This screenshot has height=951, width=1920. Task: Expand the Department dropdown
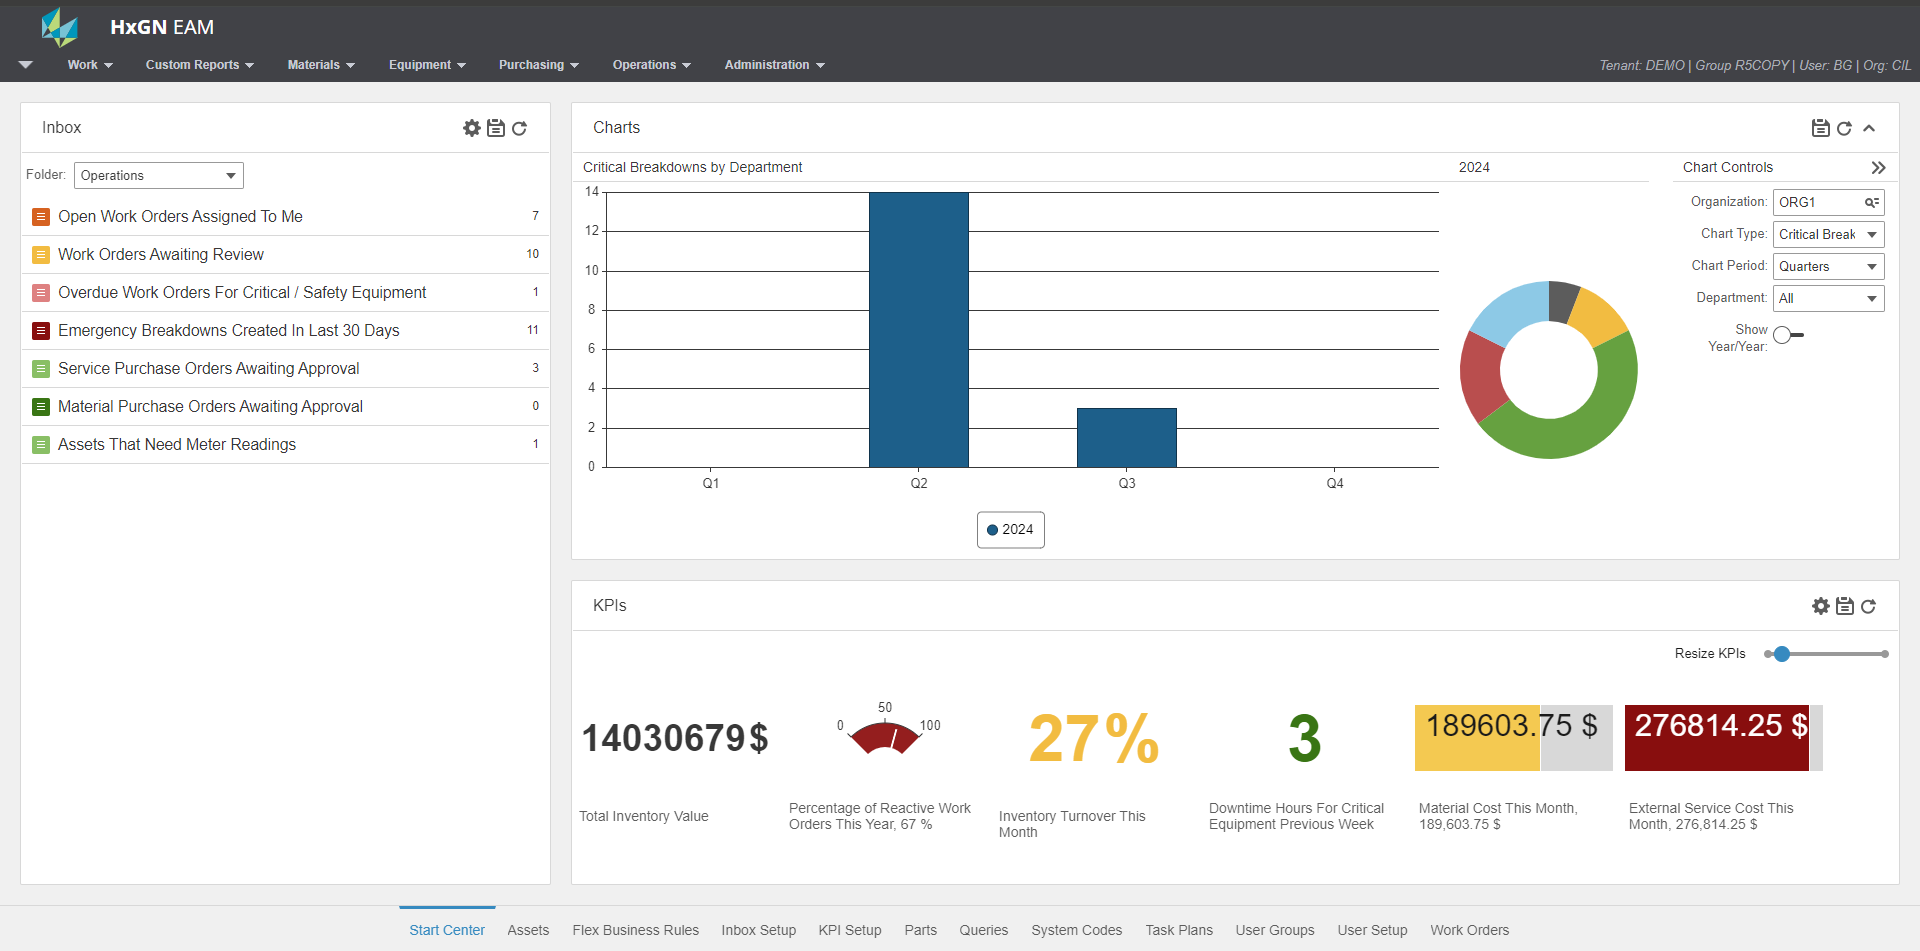coord(1827,299)
